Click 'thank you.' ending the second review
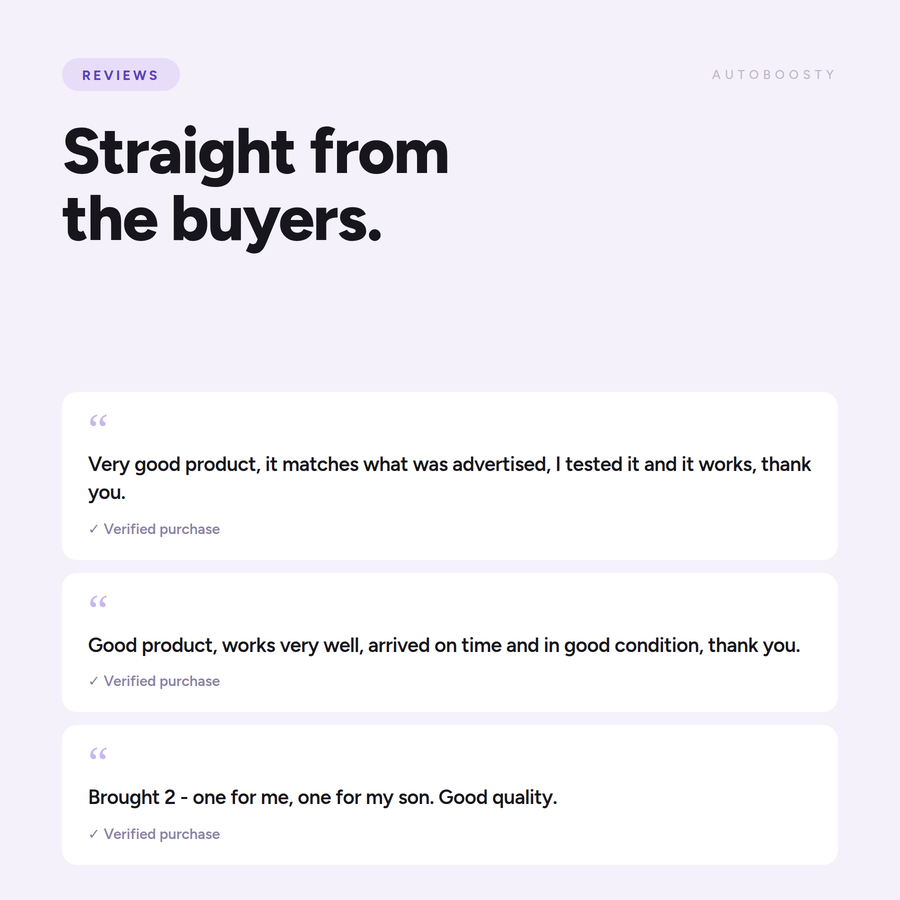This screenshot has width=900, height=900. pyautogui.click(x=754, y=646)
